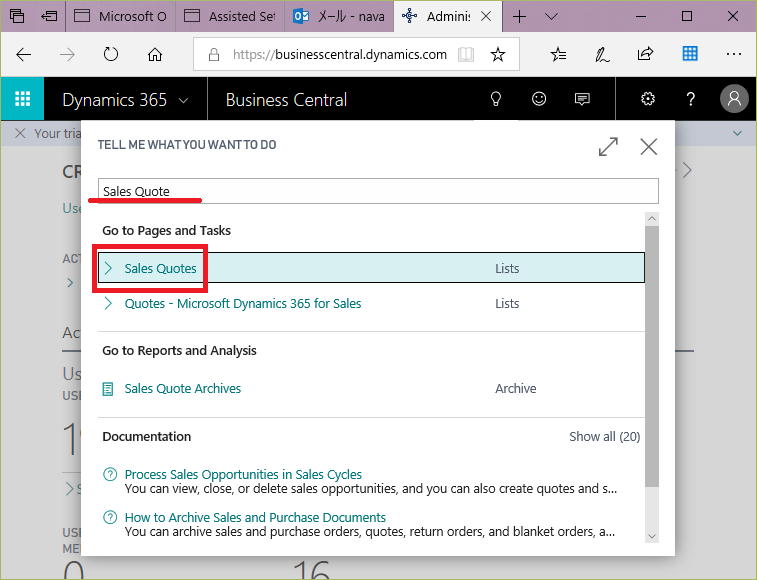Open the favorites hub icon
757x580 pixels.
559,54
